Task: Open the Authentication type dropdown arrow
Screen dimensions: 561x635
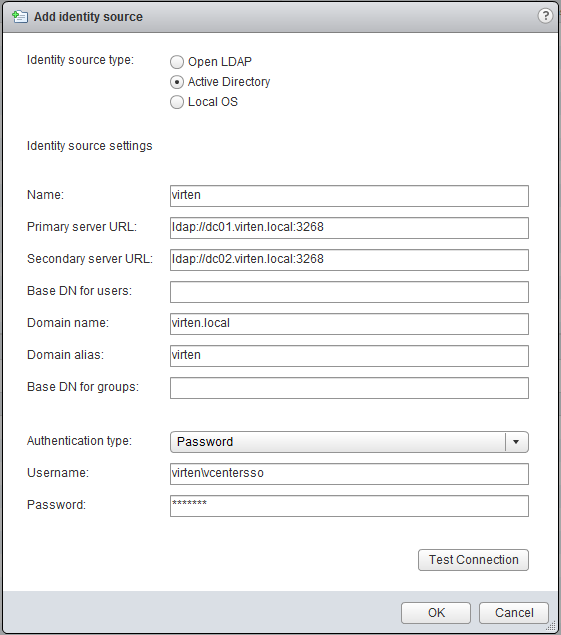Action: coord(516,442)
